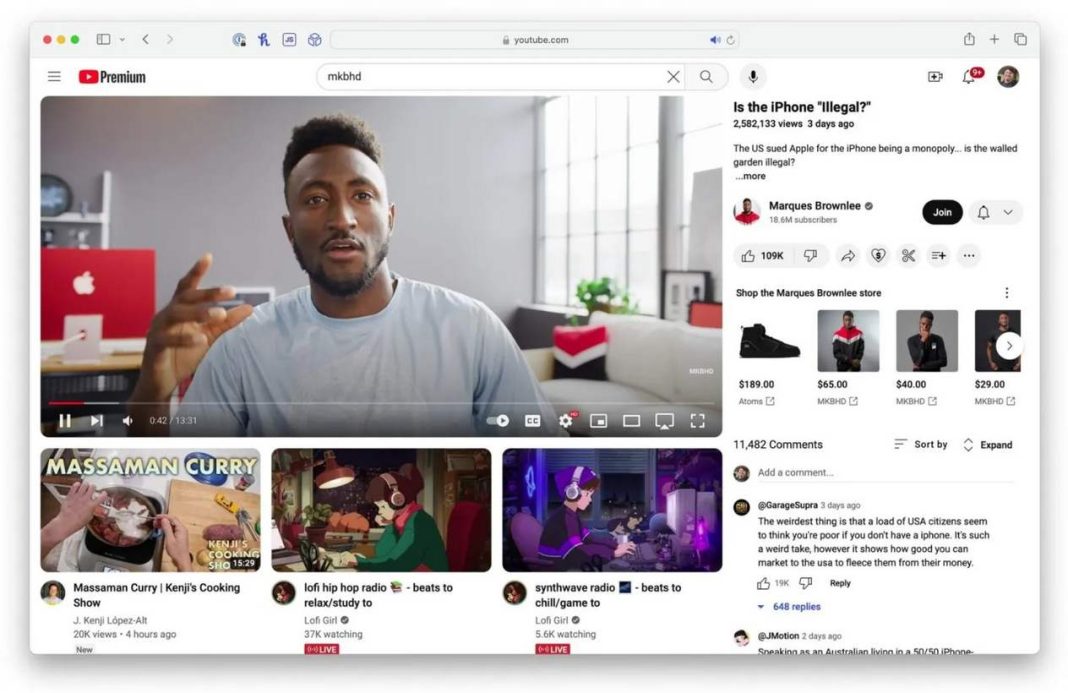Screen dimensions: 1068x693
Task: Open the Clip scissors tool
Action: point(908,256)
